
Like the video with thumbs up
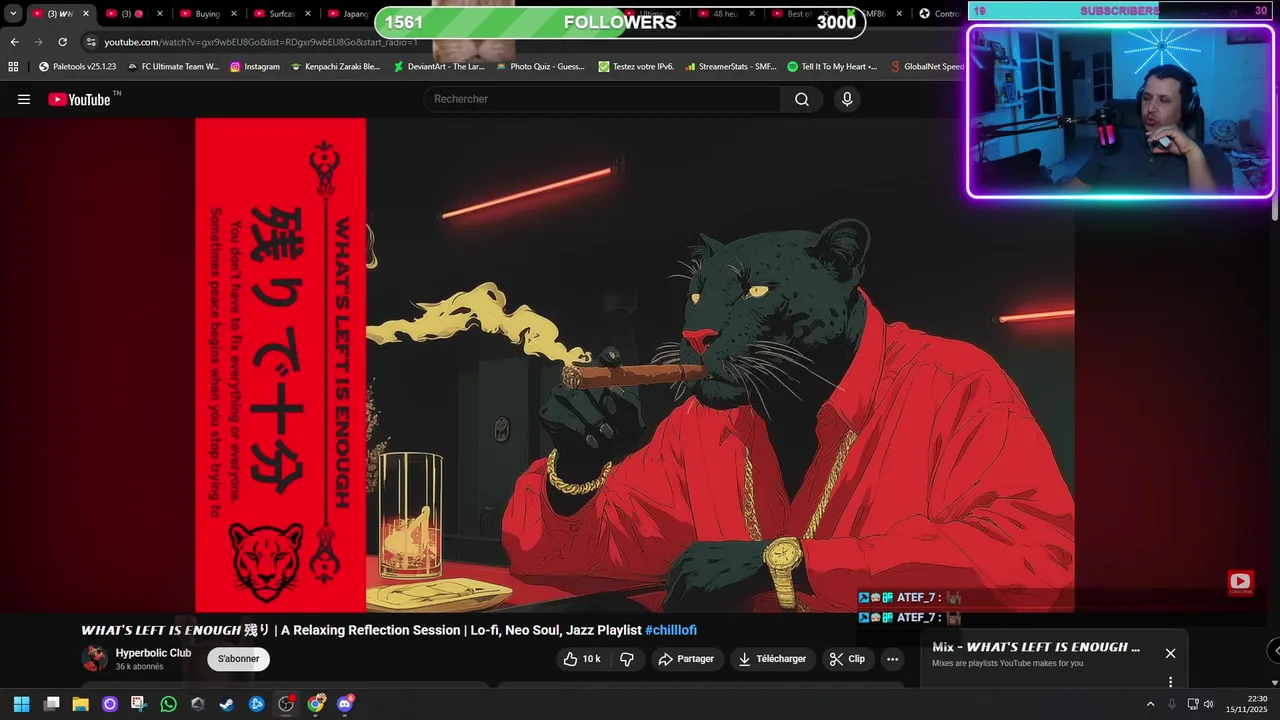point(582,659)
